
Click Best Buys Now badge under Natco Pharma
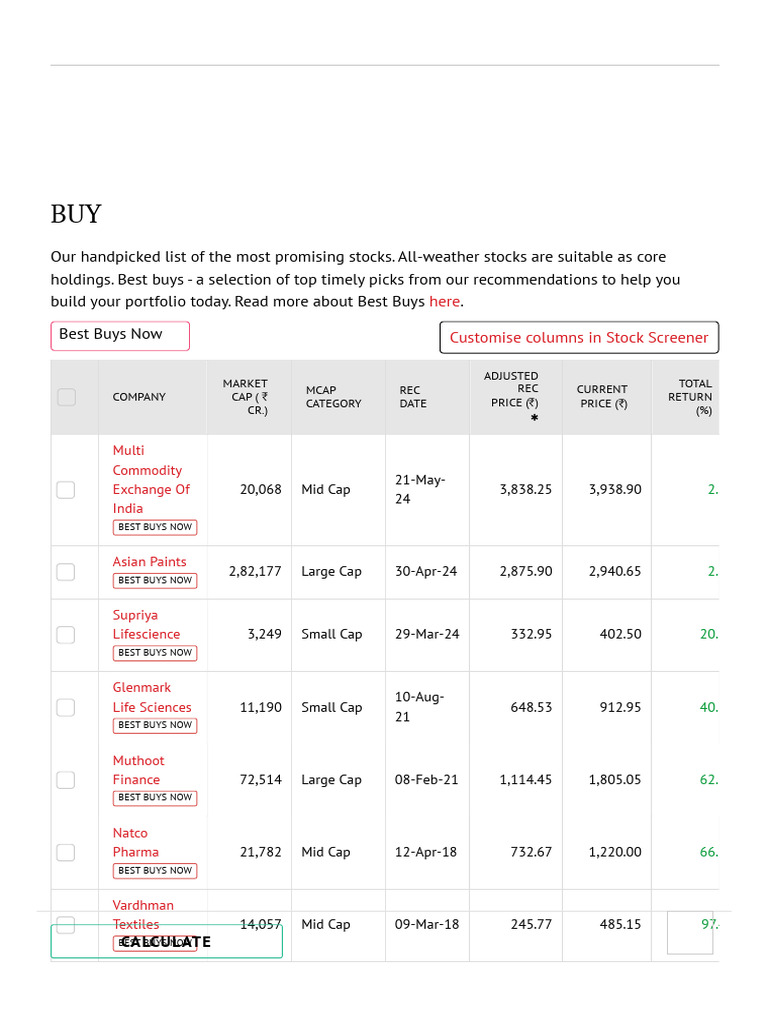tap(155, 871)
